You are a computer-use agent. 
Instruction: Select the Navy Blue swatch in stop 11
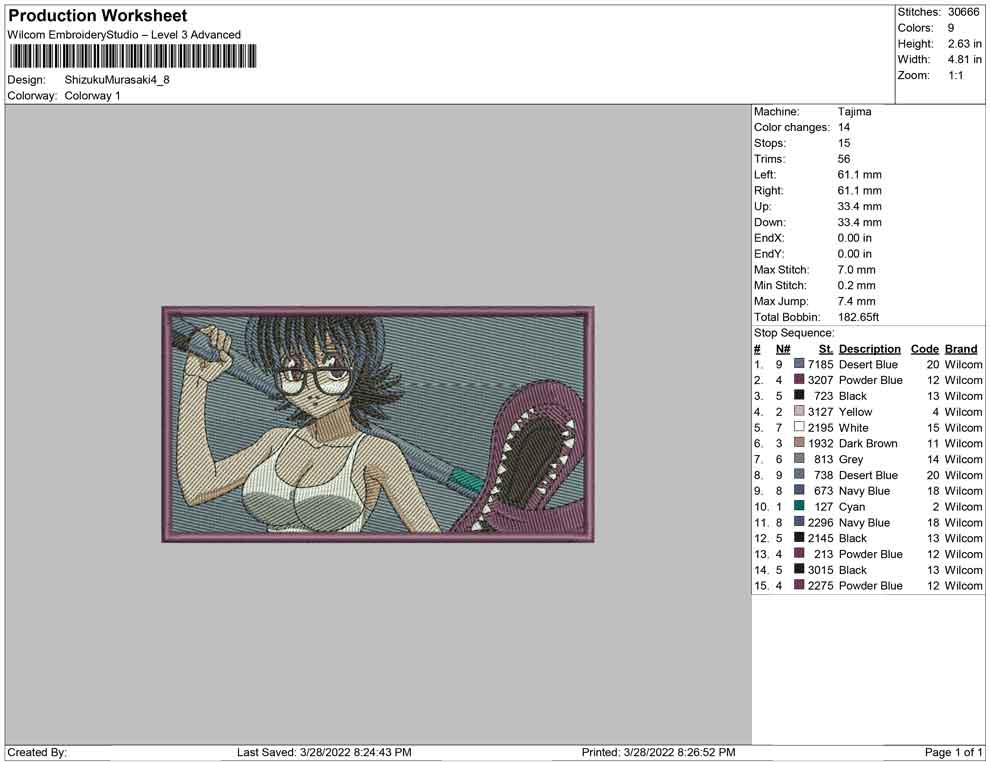point(799,523)
